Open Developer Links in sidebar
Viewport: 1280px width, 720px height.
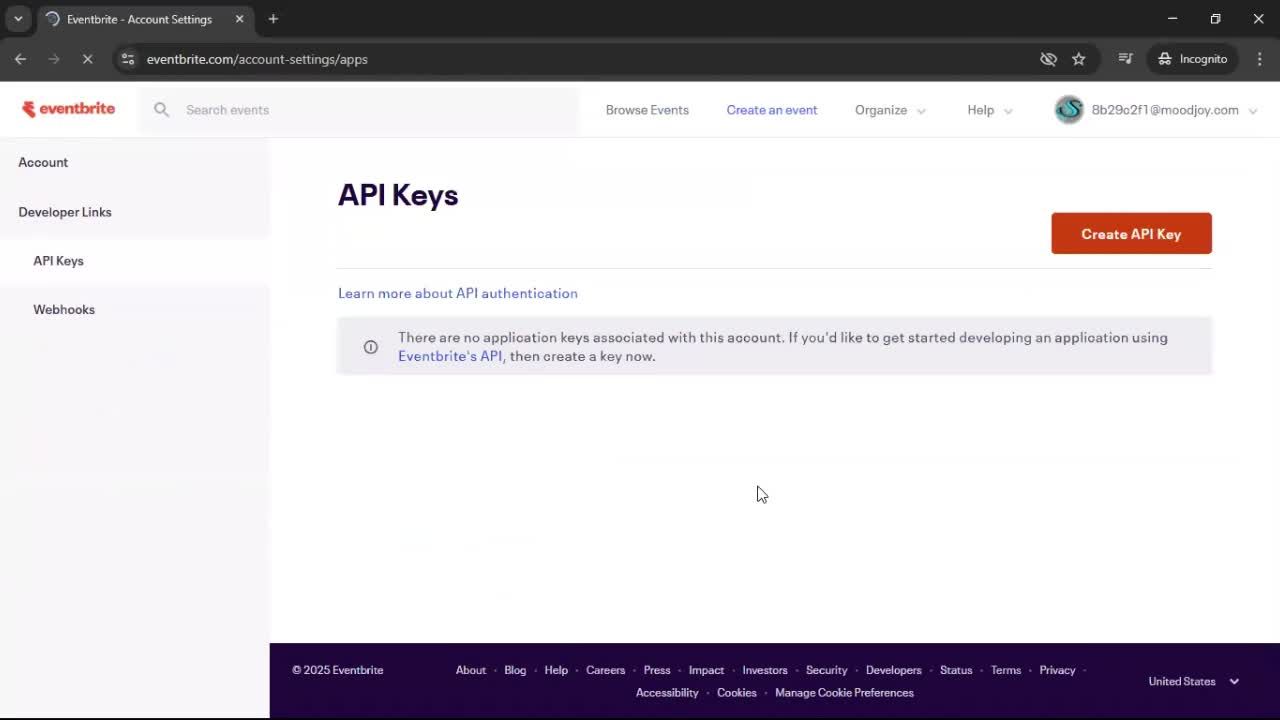pyautogui.click(x=65, y=212)
